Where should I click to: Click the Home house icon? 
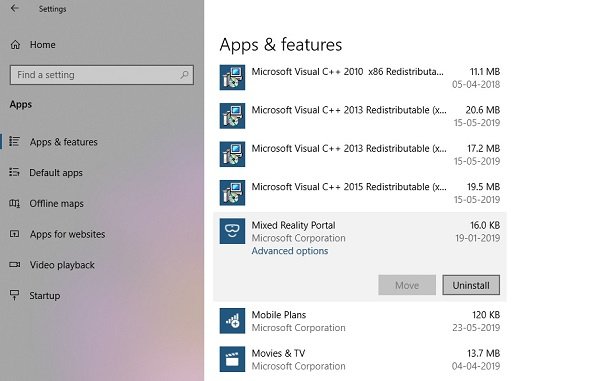click(15, 45)
